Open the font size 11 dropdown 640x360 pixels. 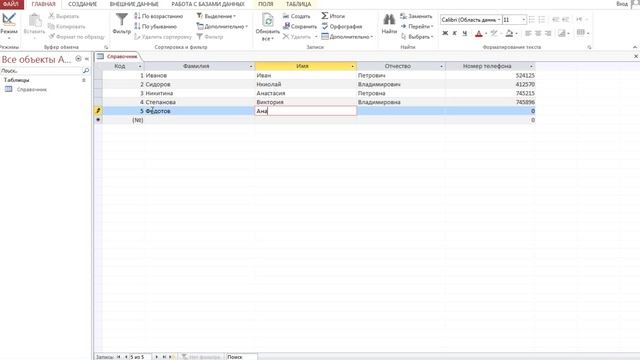pos(524,20)
